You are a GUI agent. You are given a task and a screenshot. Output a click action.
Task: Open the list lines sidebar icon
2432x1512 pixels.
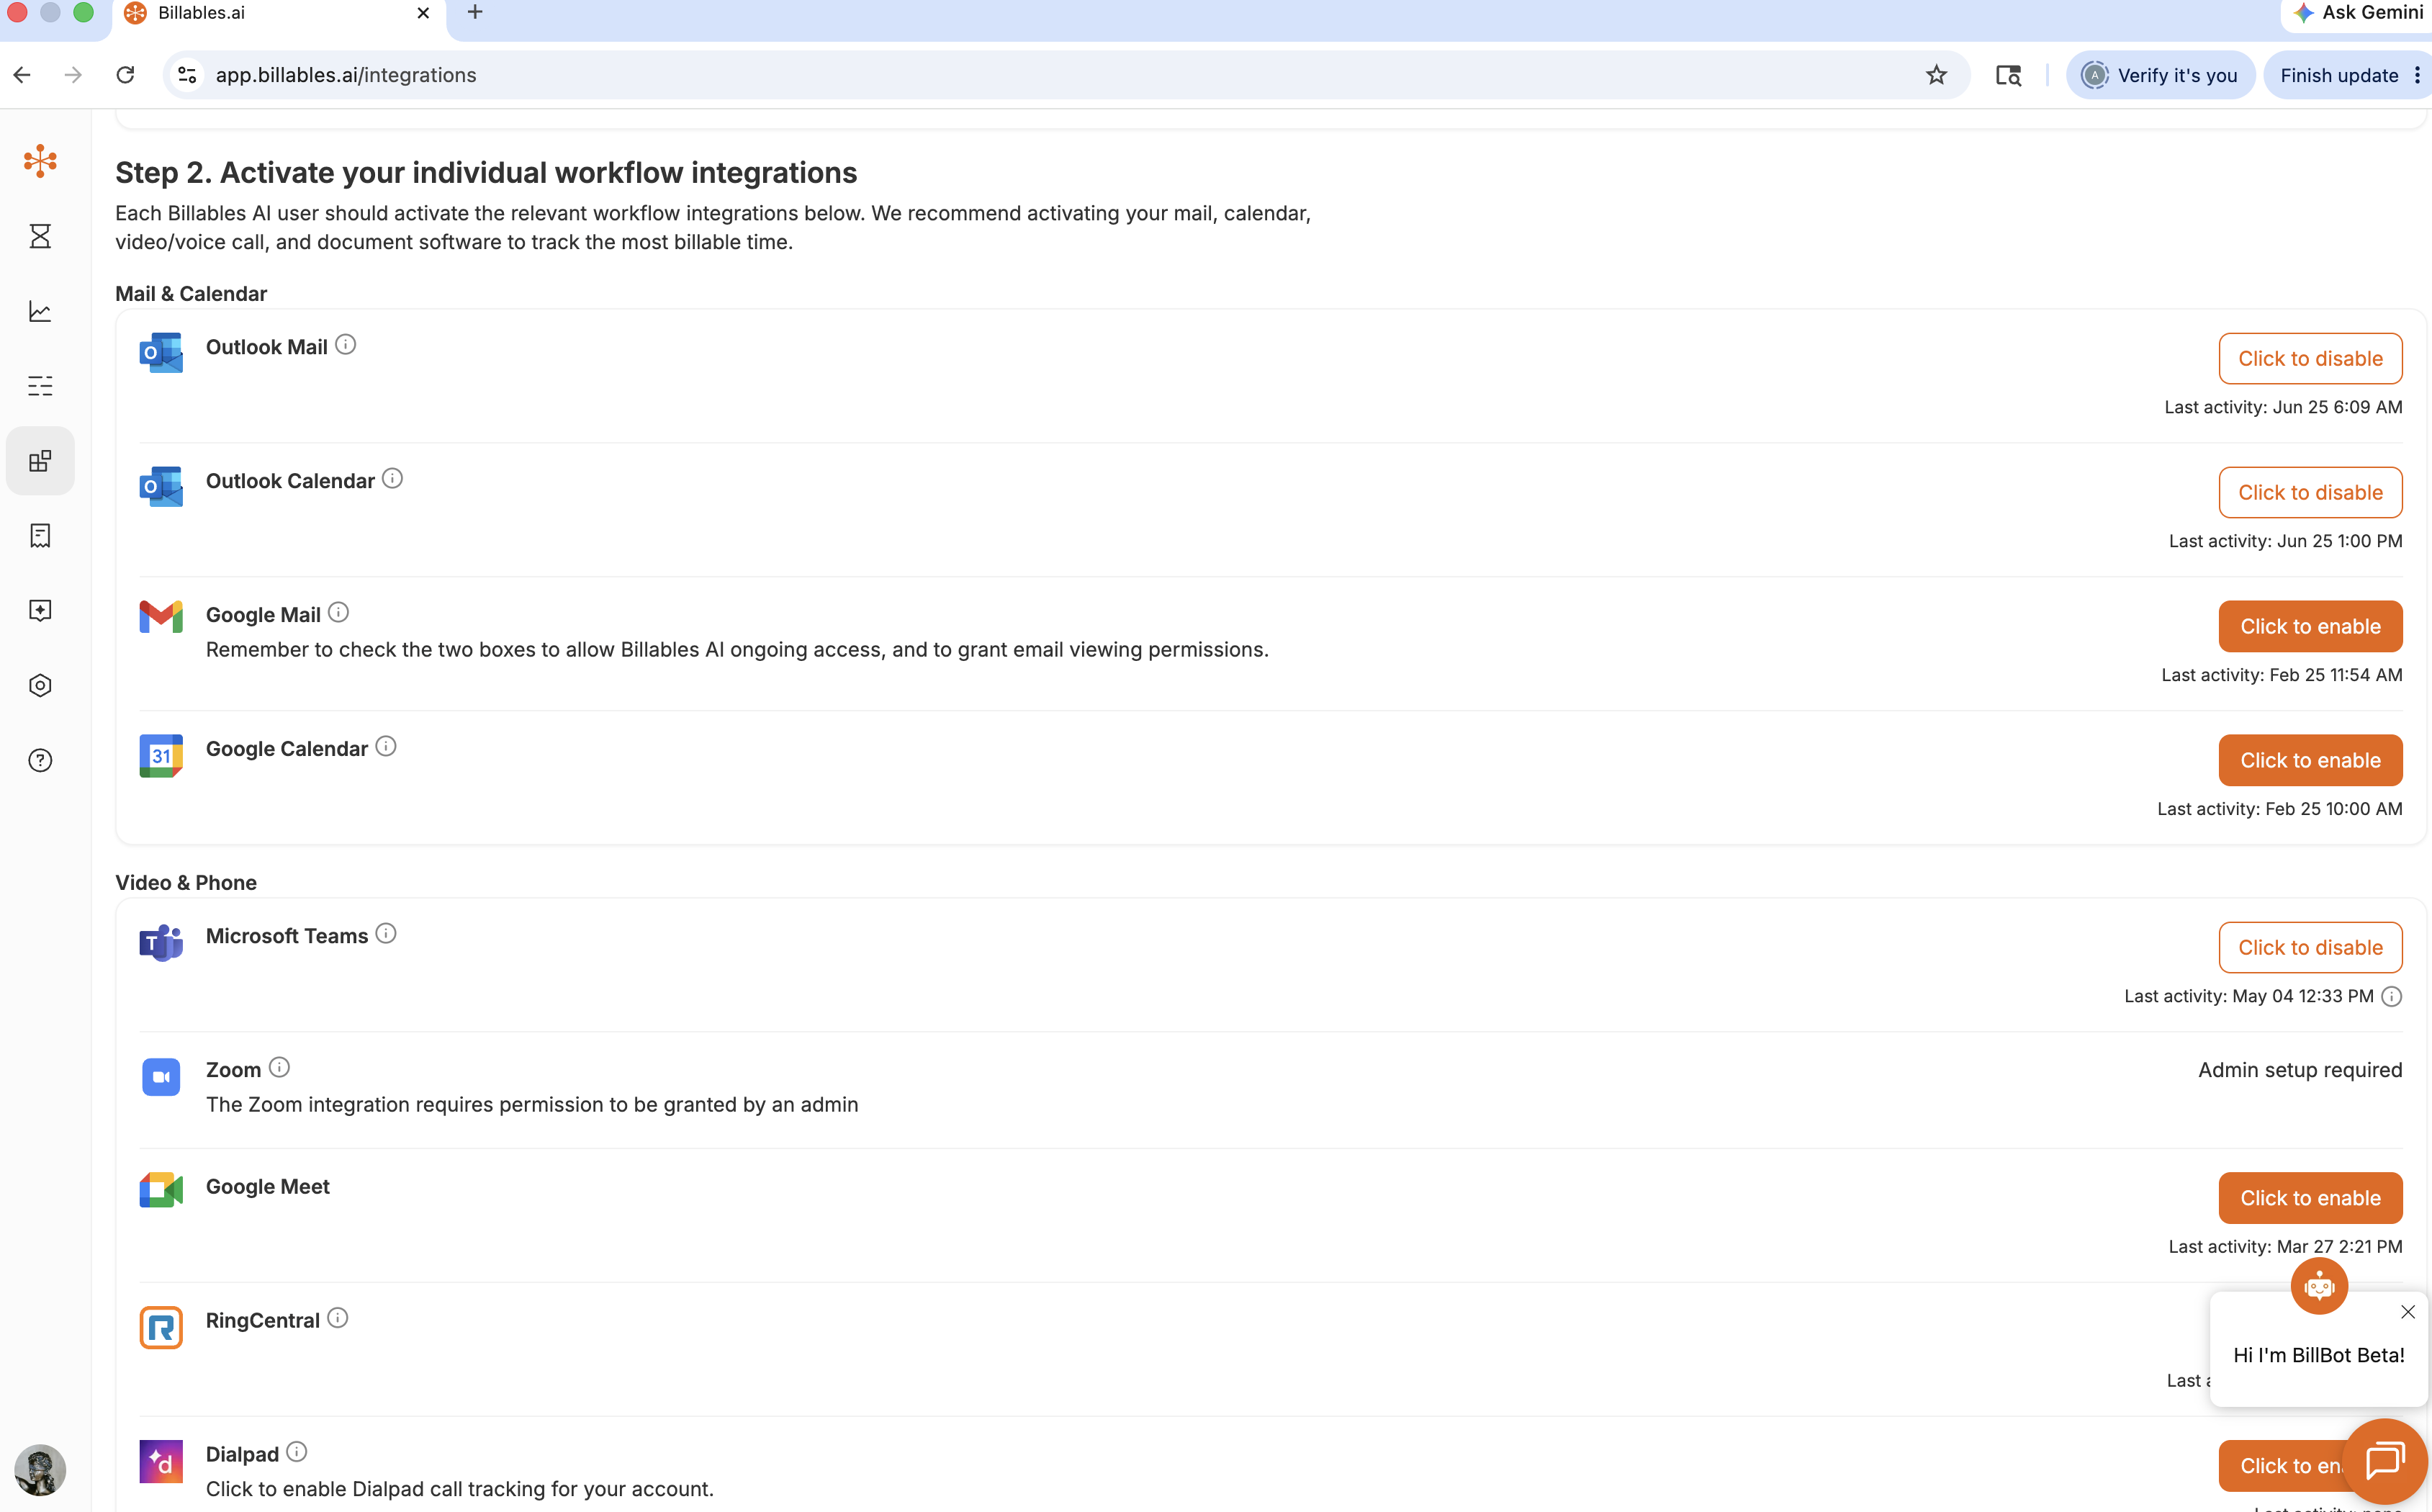click(x=40, y=386)
